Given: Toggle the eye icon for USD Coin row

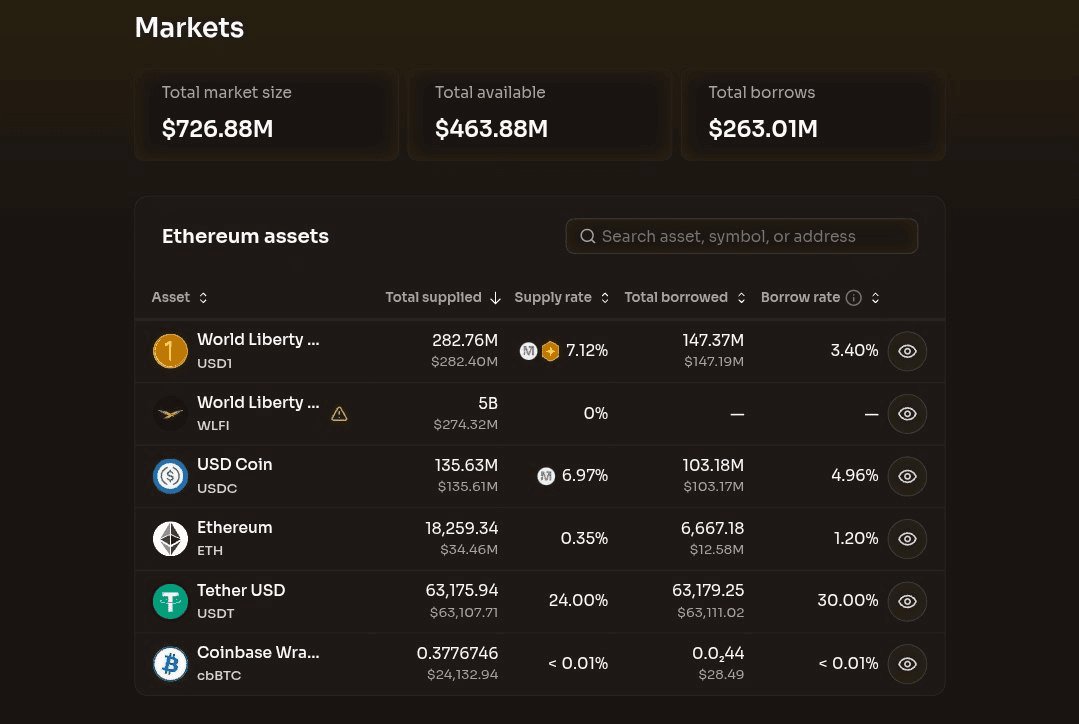Looking at the screenshot, I should click(x=907, y=476).
